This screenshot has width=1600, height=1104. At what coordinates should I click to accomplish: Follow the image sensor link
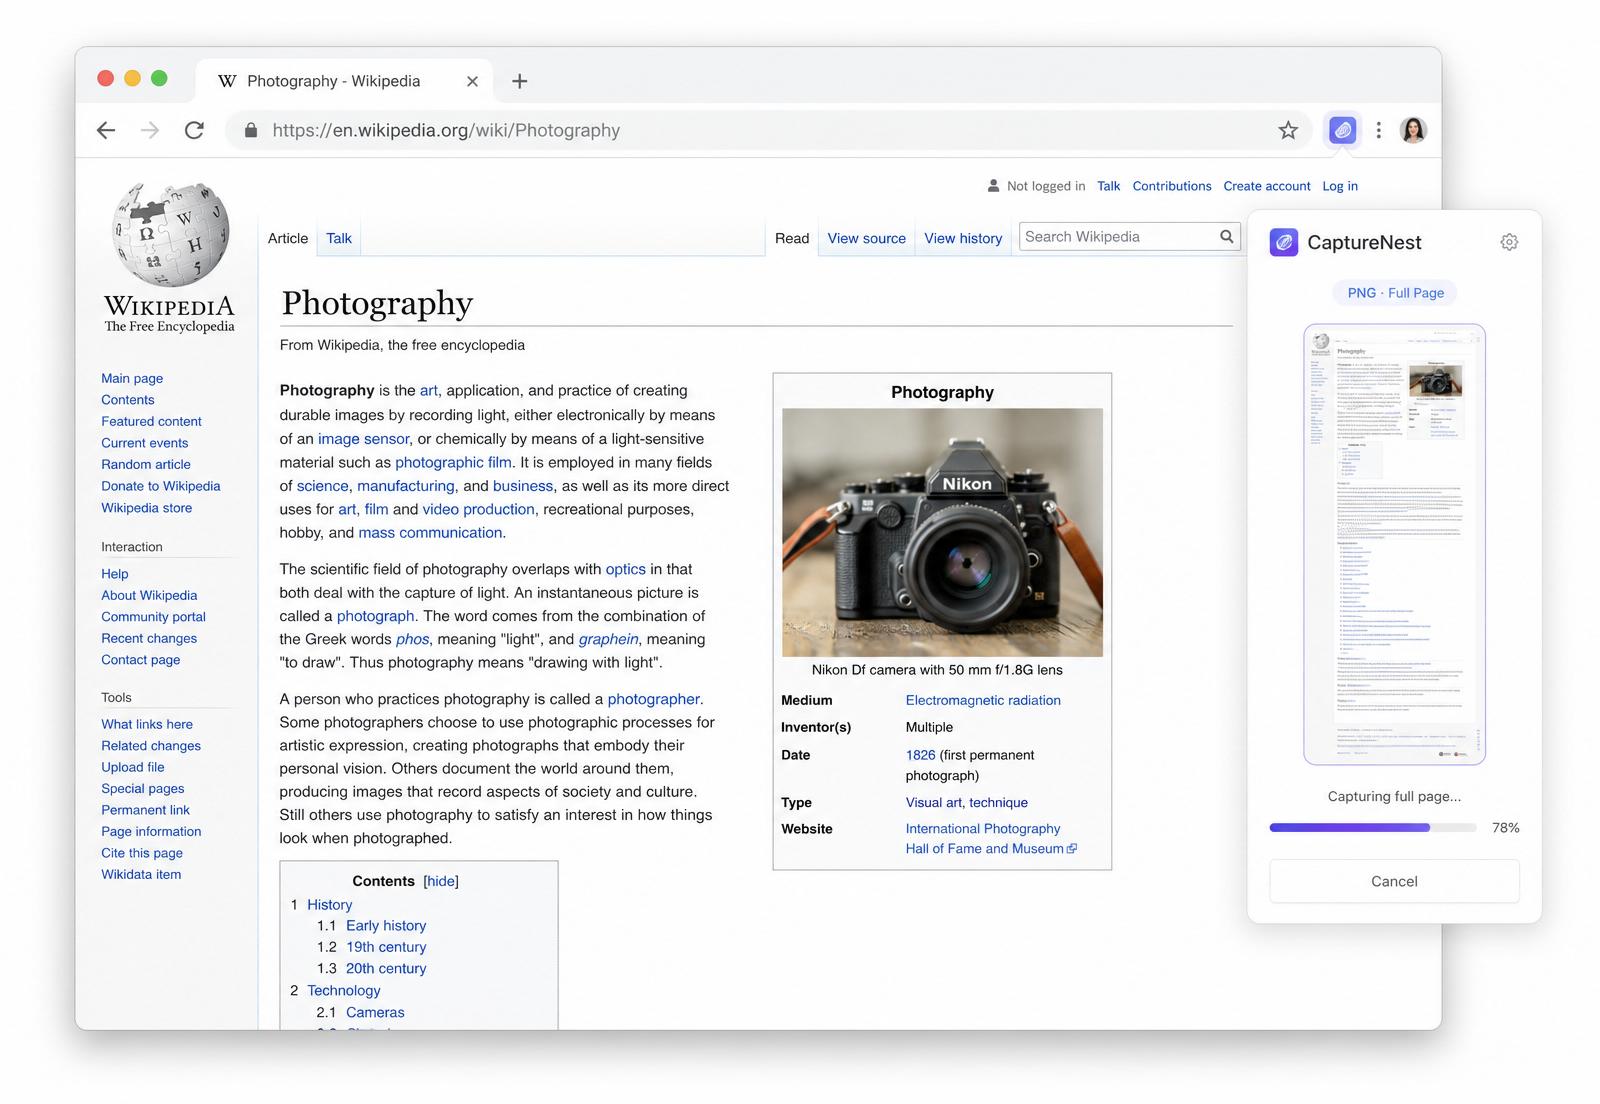[363, 439]
